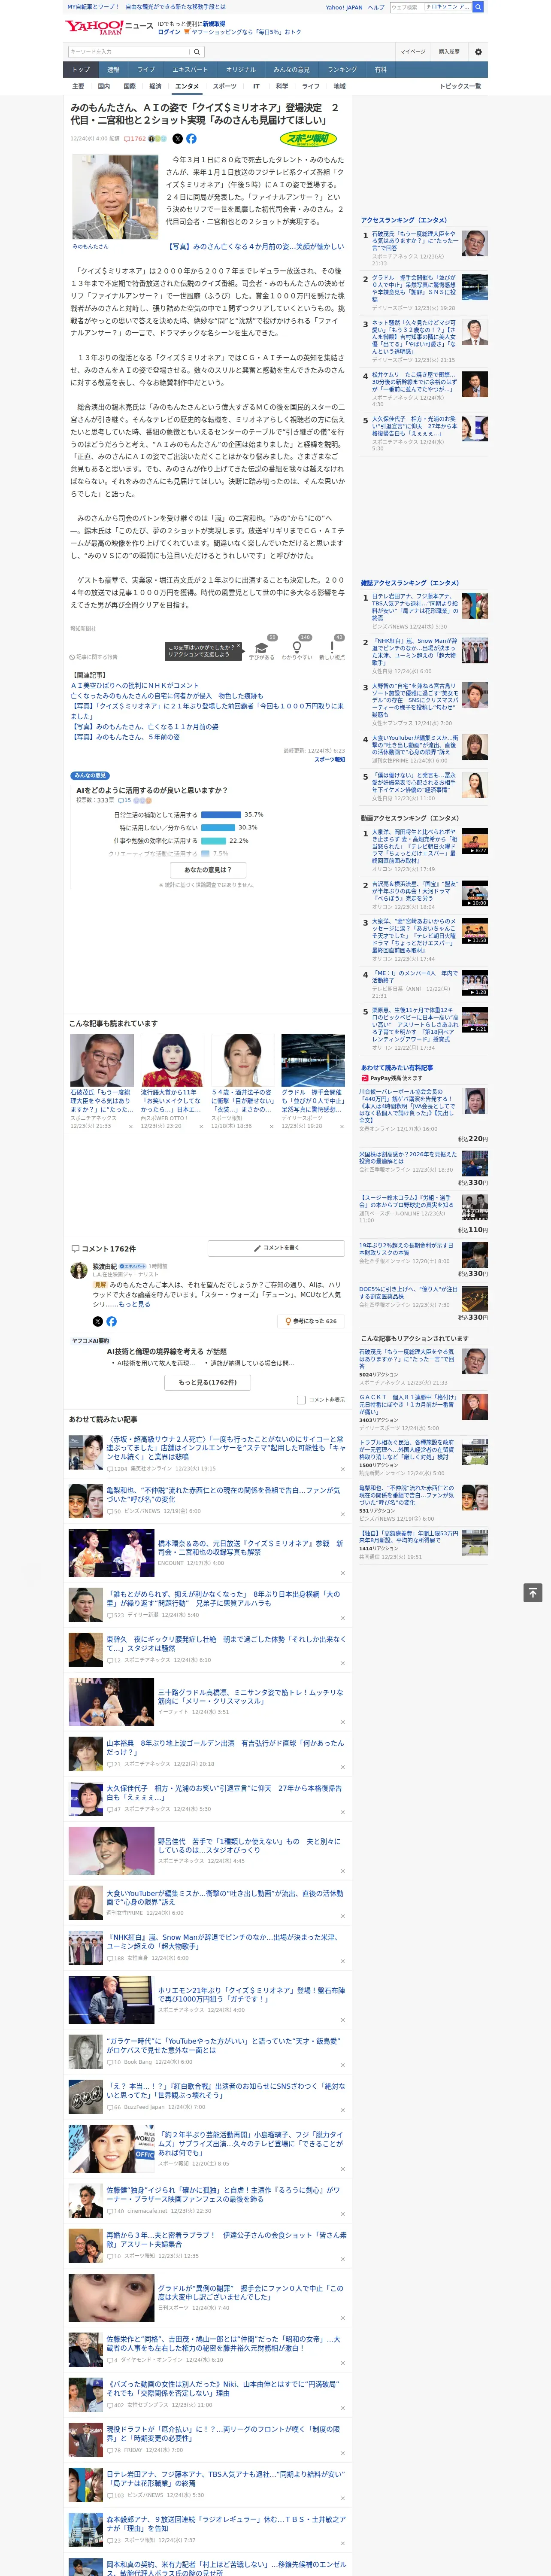Click the keyword search magnifier icon

(197, 52)
